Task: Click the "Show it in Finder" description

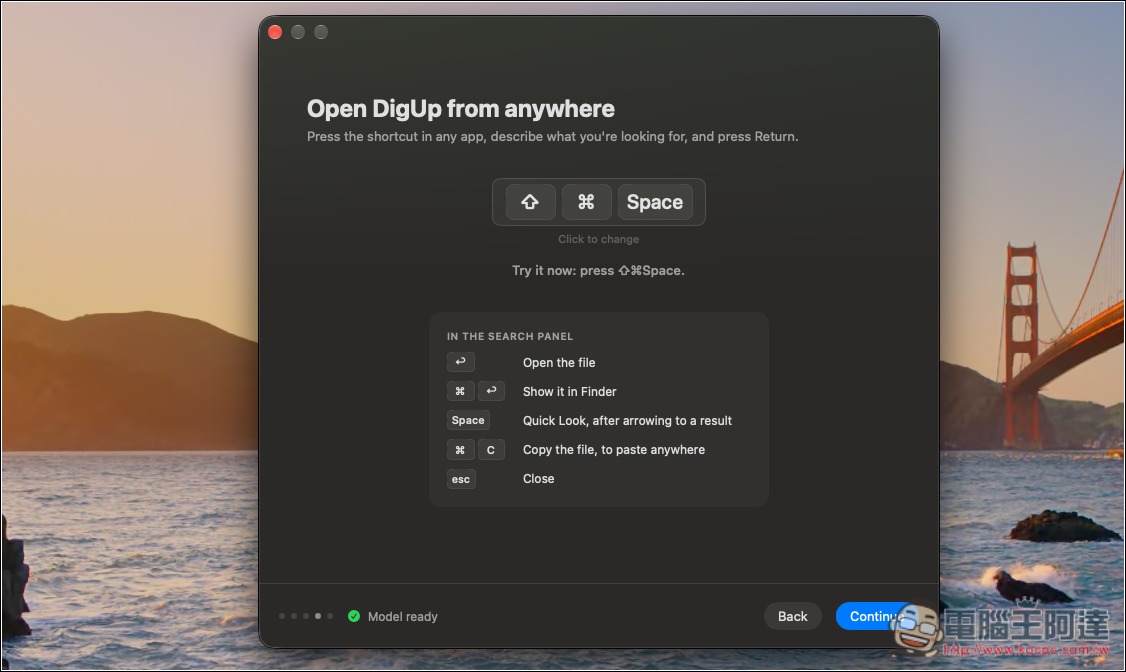Action: [569, 391]
